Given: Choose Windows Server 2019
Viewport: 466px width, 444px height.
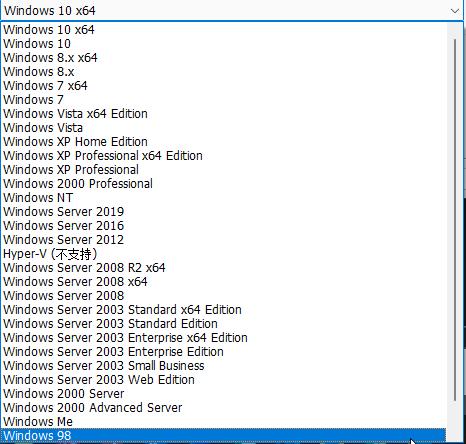Looking at the screenshot, I should pos(223,212).
